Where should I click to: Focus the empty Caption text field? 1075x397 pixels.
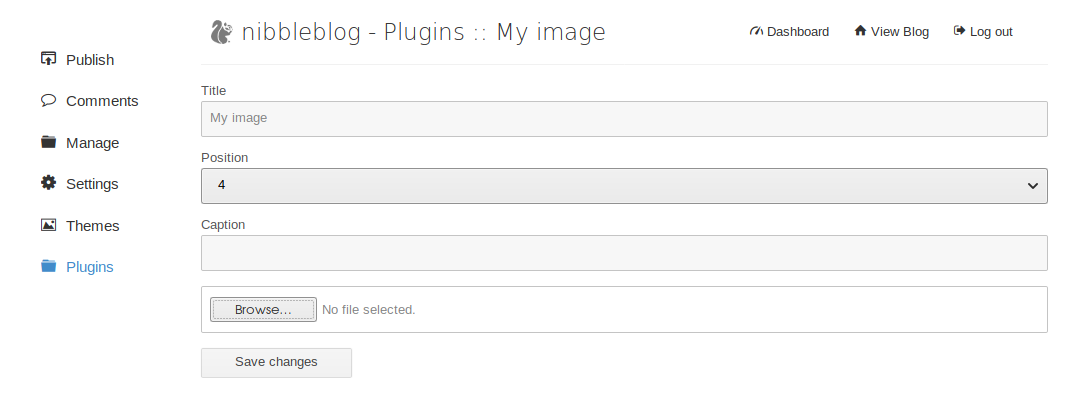[624, 253]
